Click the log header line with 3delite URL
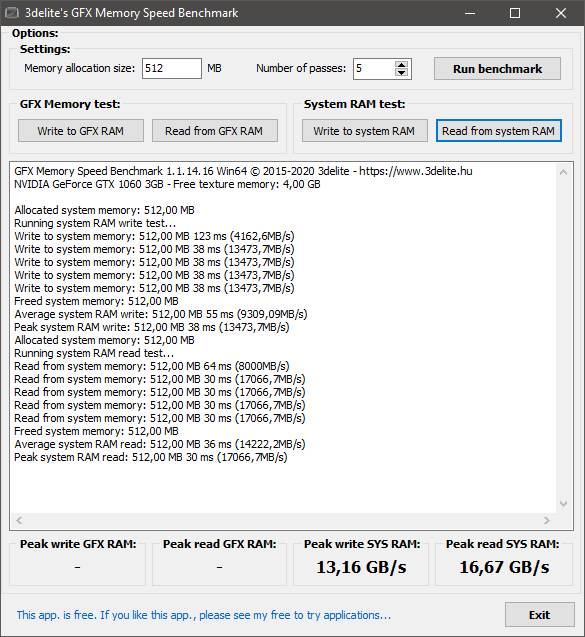 coord(243,171)
